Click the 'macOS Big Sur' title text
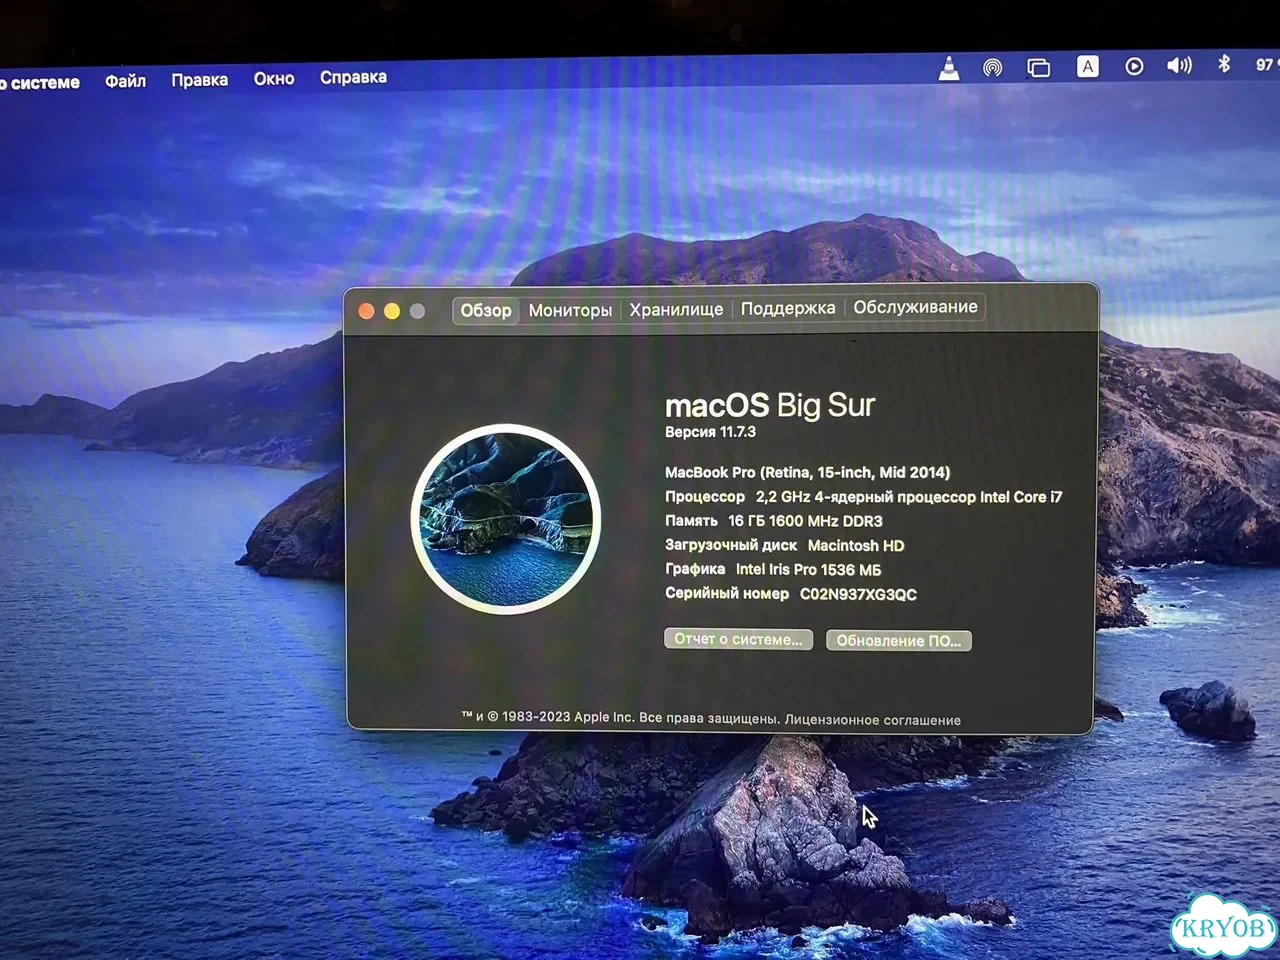 pos(770,405)
